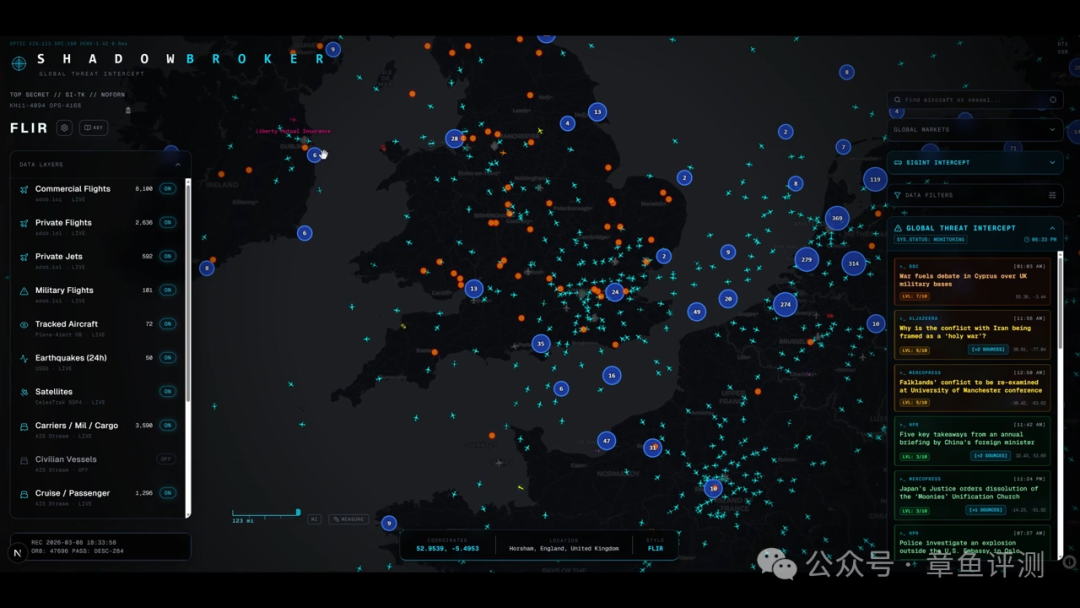The width and height of the screenshot is (1080, 608).
Task: Turn off the Private Flights layer
Action: (x=167, y=222)
